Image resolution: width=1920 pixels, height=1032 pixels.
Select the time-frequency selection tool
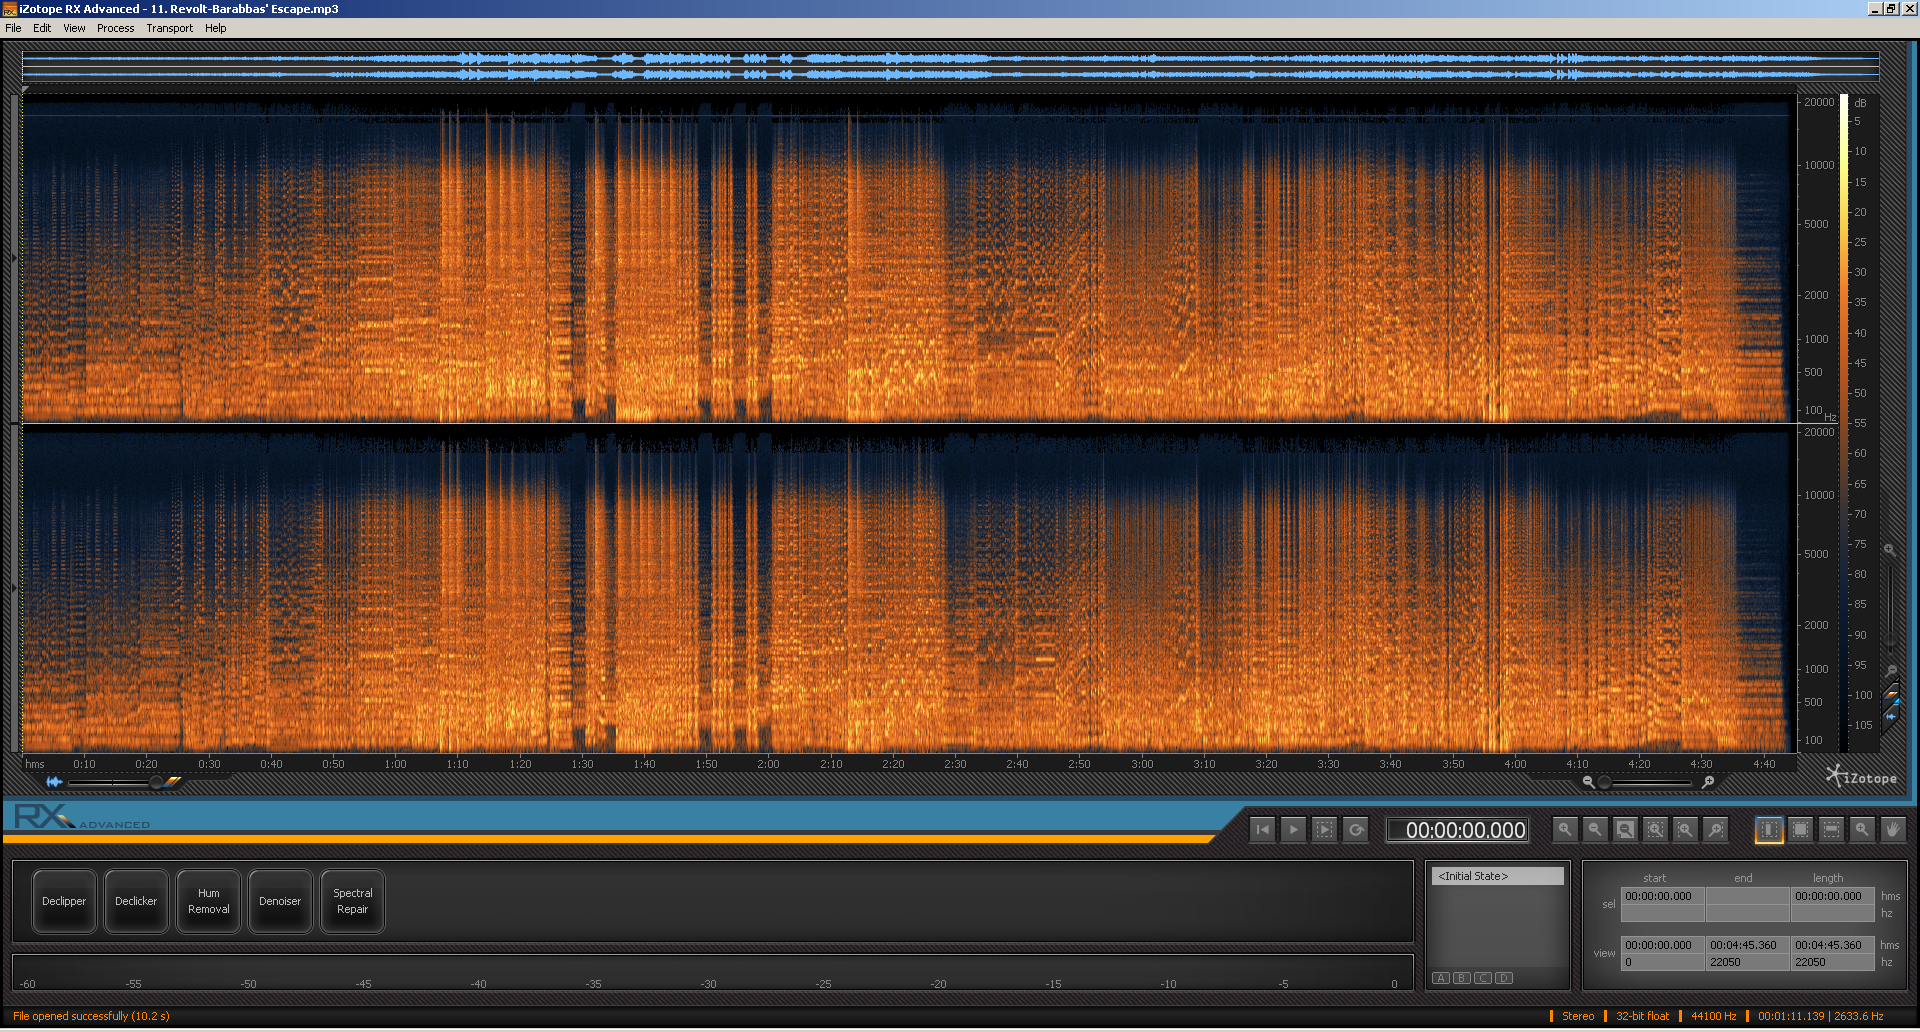coord(1800,829)
